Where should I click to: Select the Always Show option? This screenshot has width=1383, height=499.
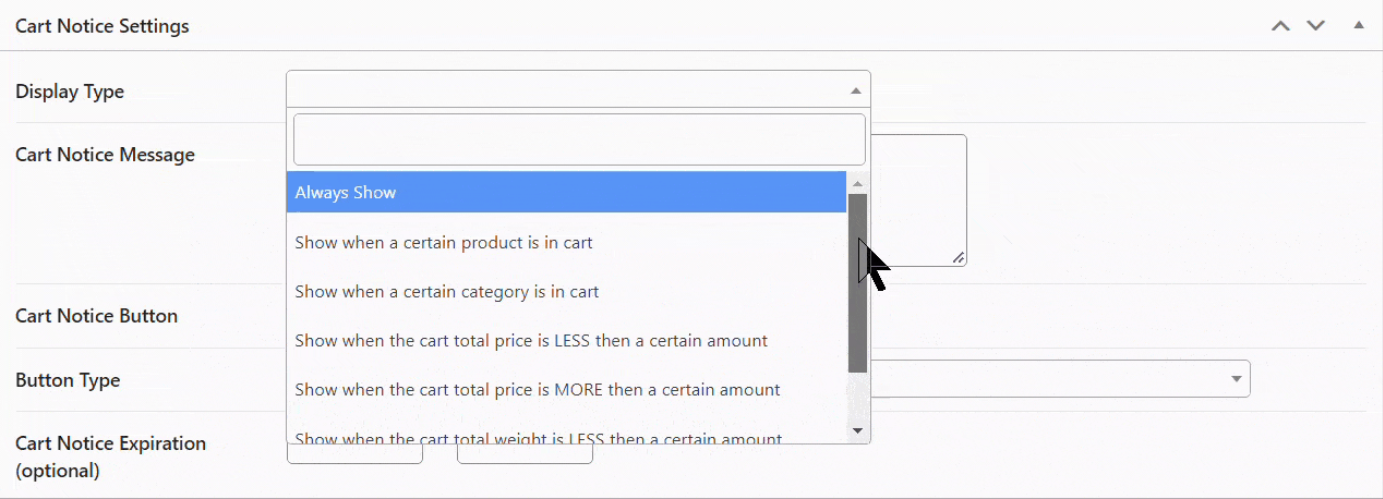(x=566, y=192)
